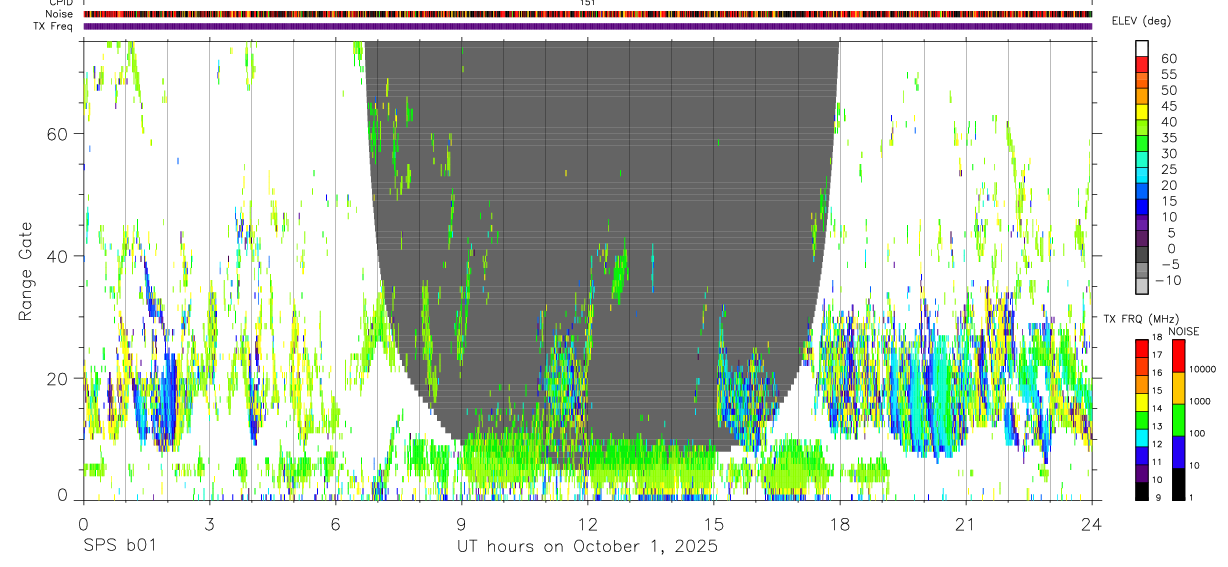1228x567 pixels.
Task: Select x-axis tick label '24'
Action: (1091, 524)
